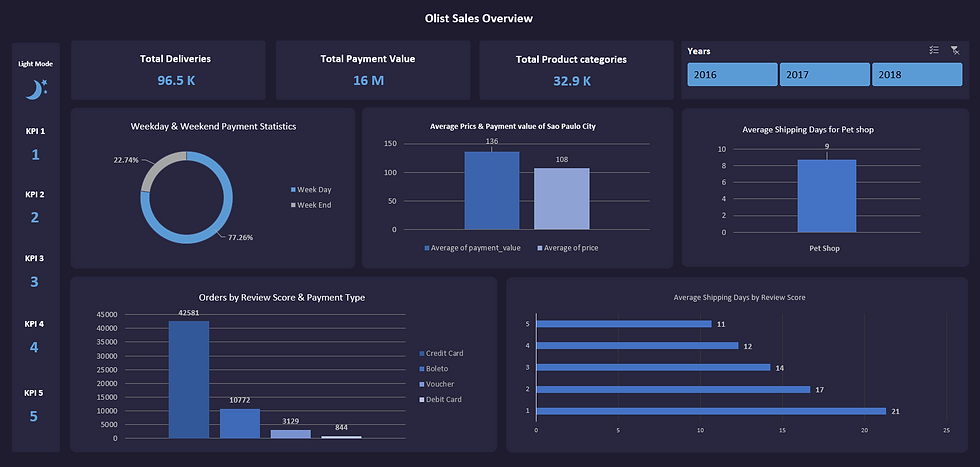The height and width of the screenshot is (467, 980).
Task: Select the review score 5 bar
Action: pos(624,324)
